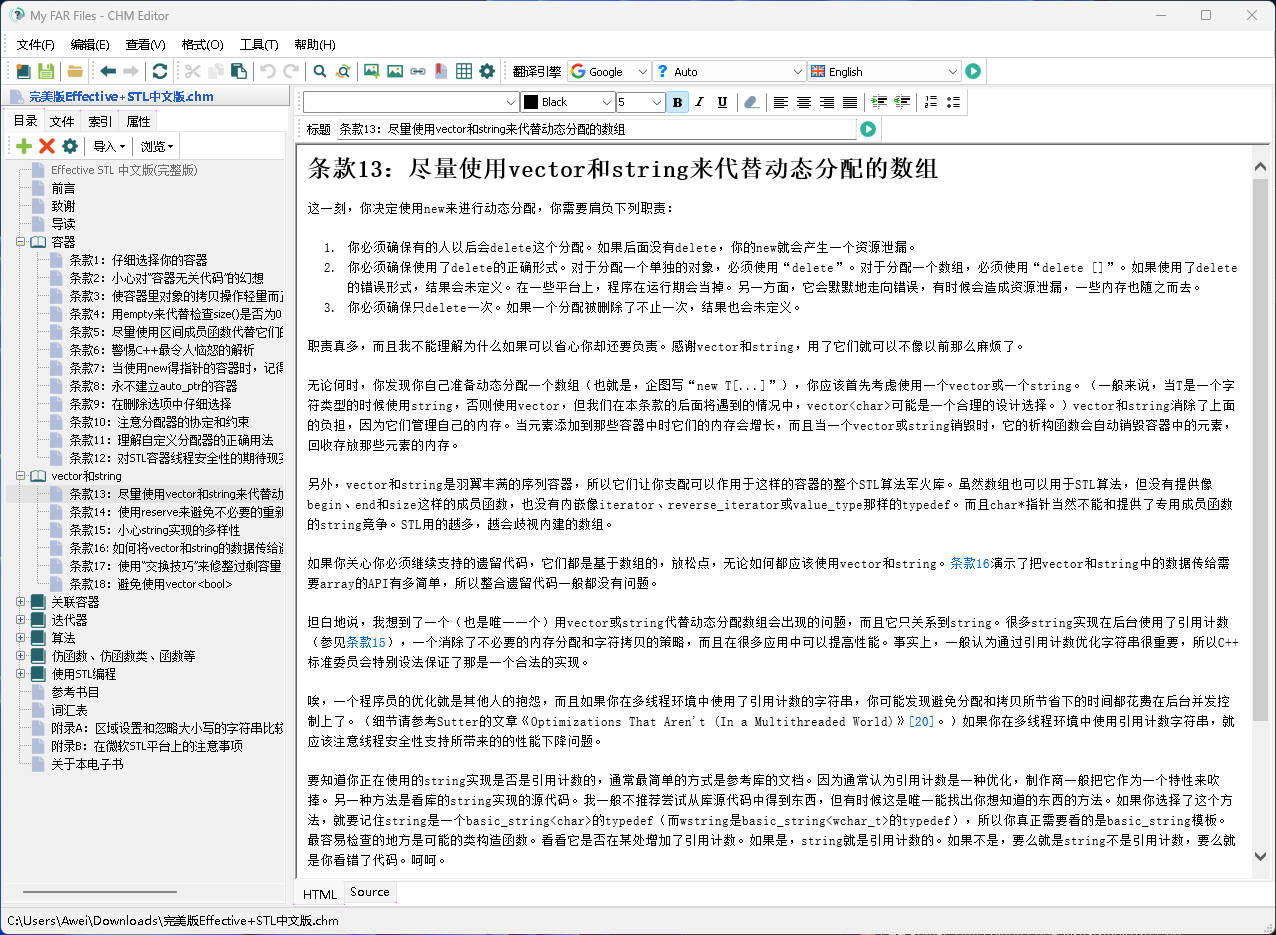Open the 文件(F) menu
Viewport: 1276px width, 935px height.
click(36, 44)
